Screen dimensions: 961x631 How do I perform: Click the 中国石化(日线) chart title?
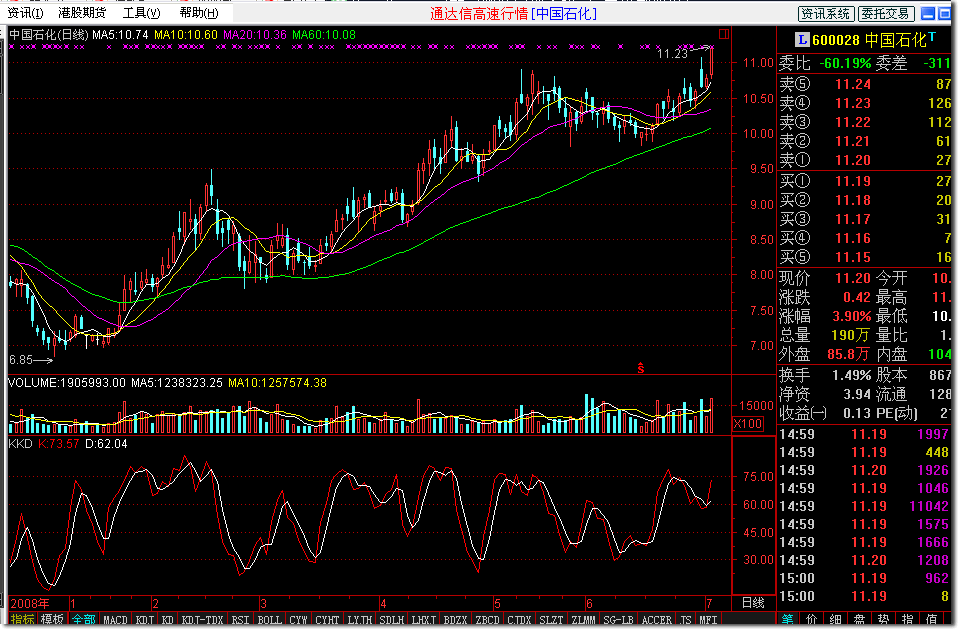pyautogui.click(x=49, y=35)
